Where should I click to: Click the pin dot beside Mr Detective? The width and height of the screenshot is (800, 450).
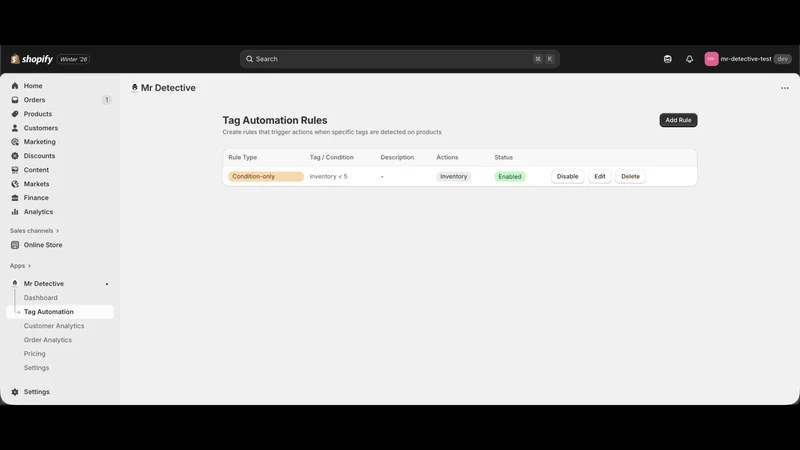pos(107,284)
